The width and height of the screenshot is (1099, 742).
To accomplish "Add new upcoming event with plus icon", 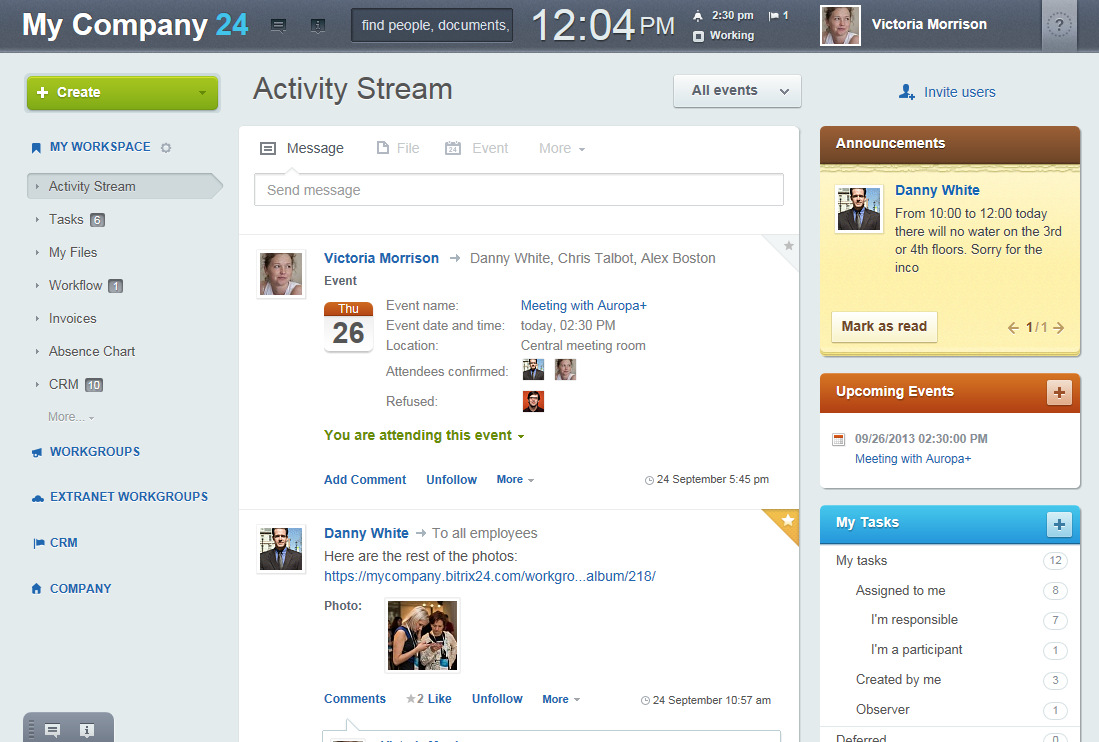I will coord(1059,392).
